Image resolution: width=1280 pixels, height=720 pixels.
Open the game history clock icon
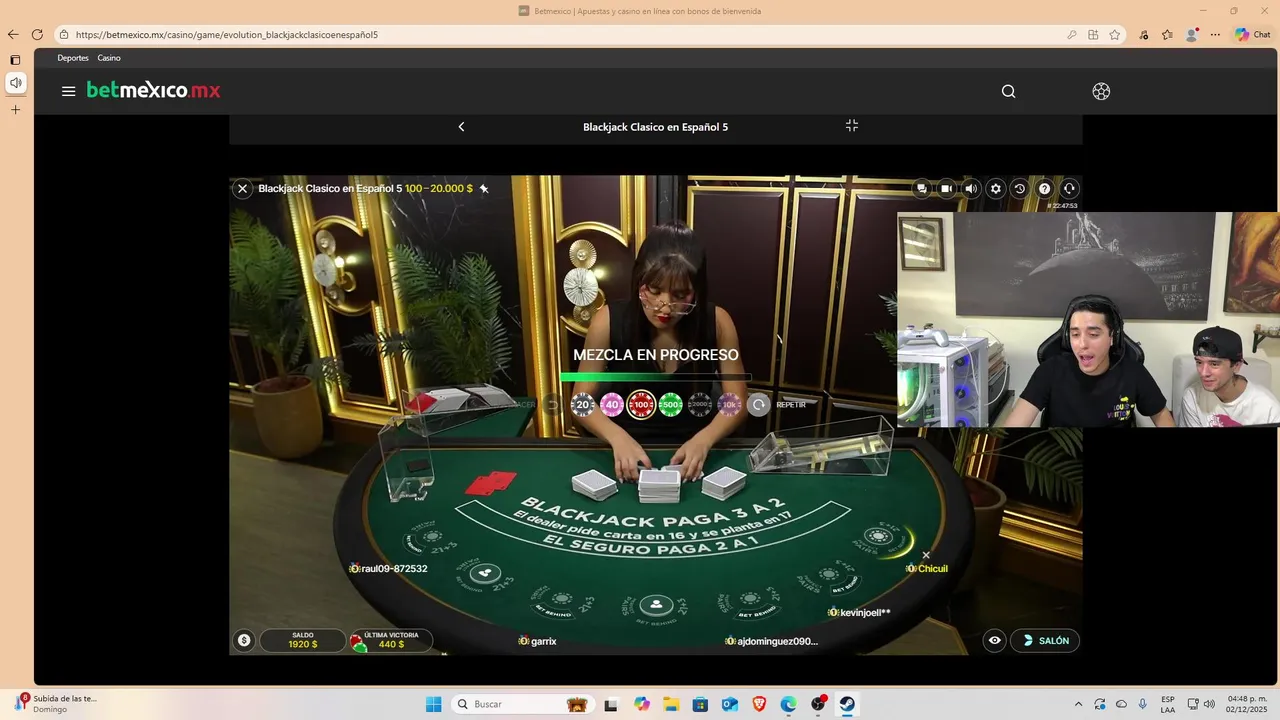(1019, 188)
